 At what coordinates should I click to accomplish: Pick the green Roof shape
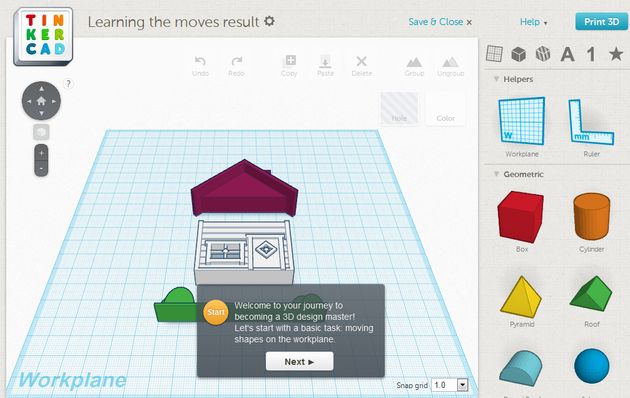pos(591,293)
